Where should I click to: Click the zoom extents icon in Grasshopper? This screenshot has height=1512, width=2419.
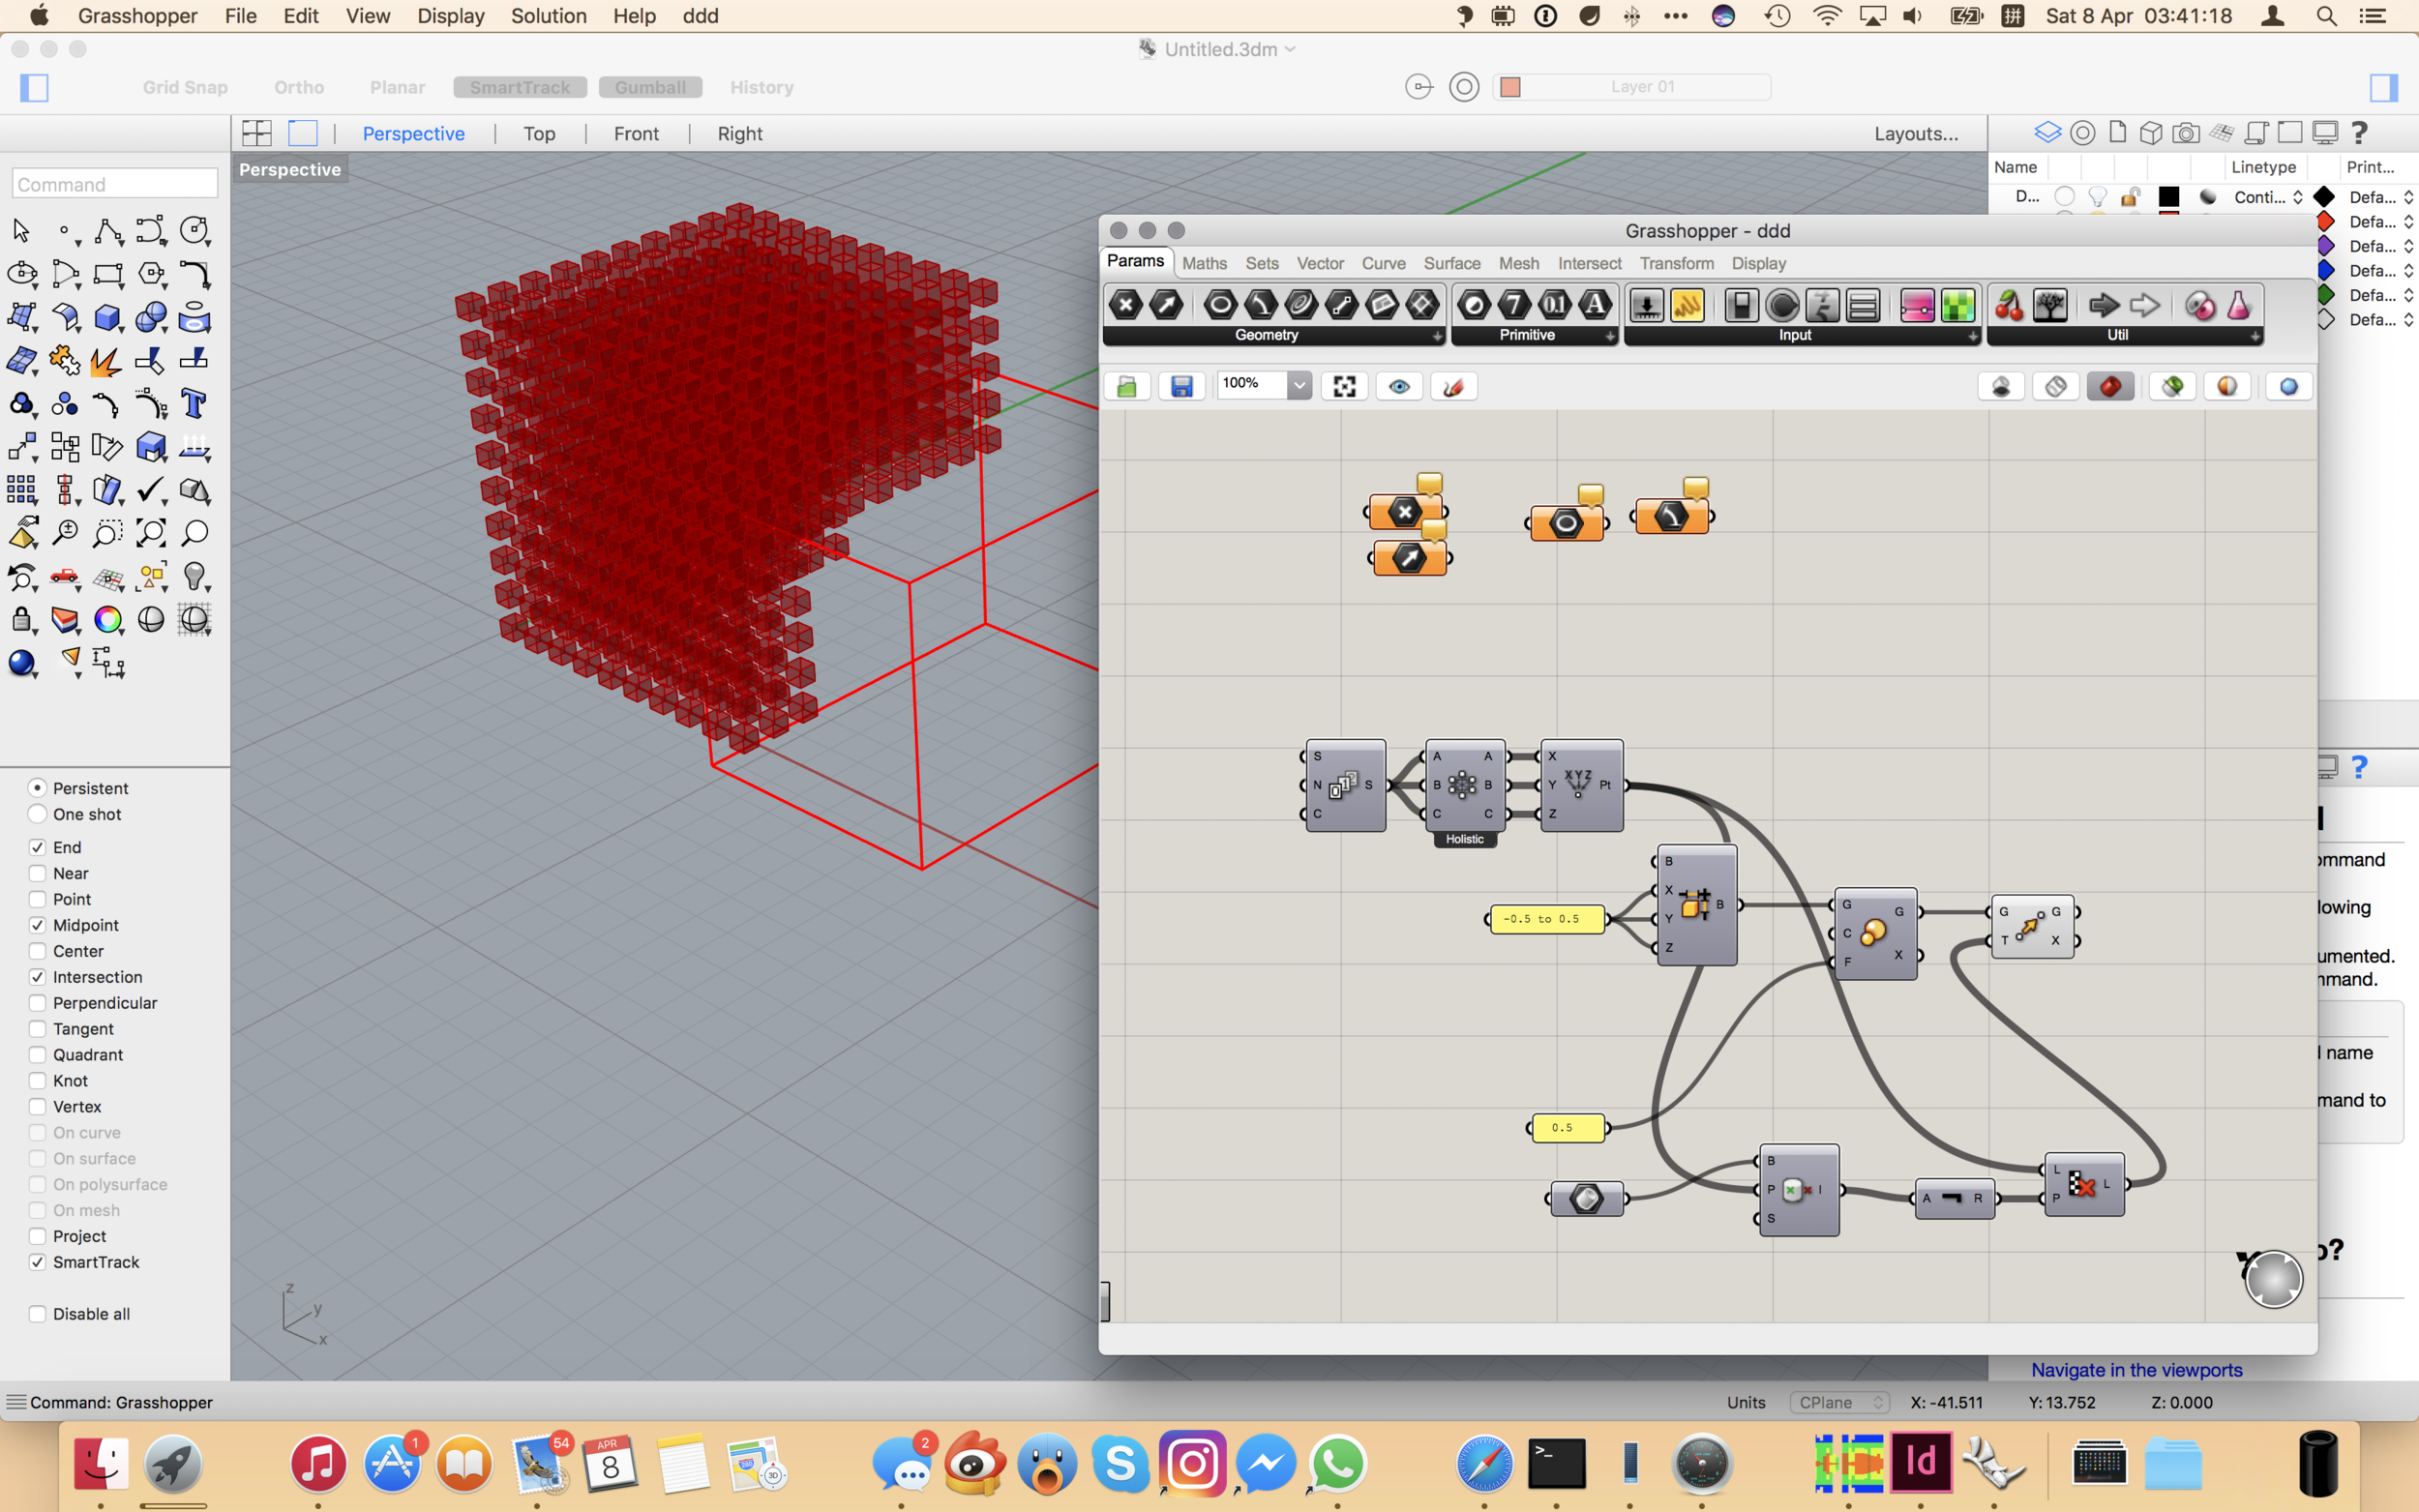click(1345, 387)
